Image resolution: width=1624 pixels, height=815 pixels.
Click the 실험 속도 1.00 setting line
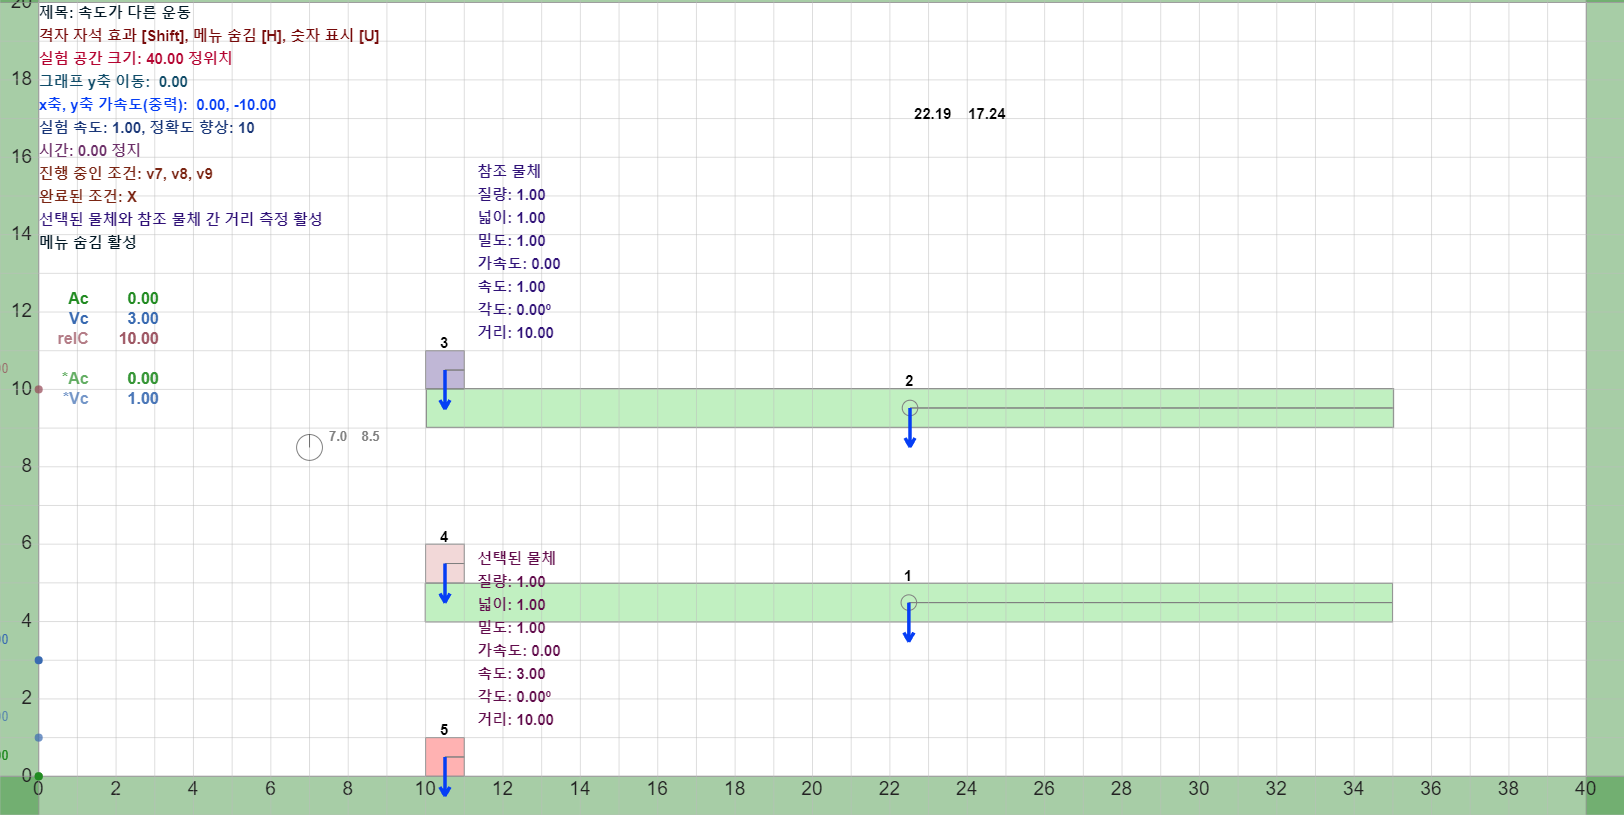147,127
